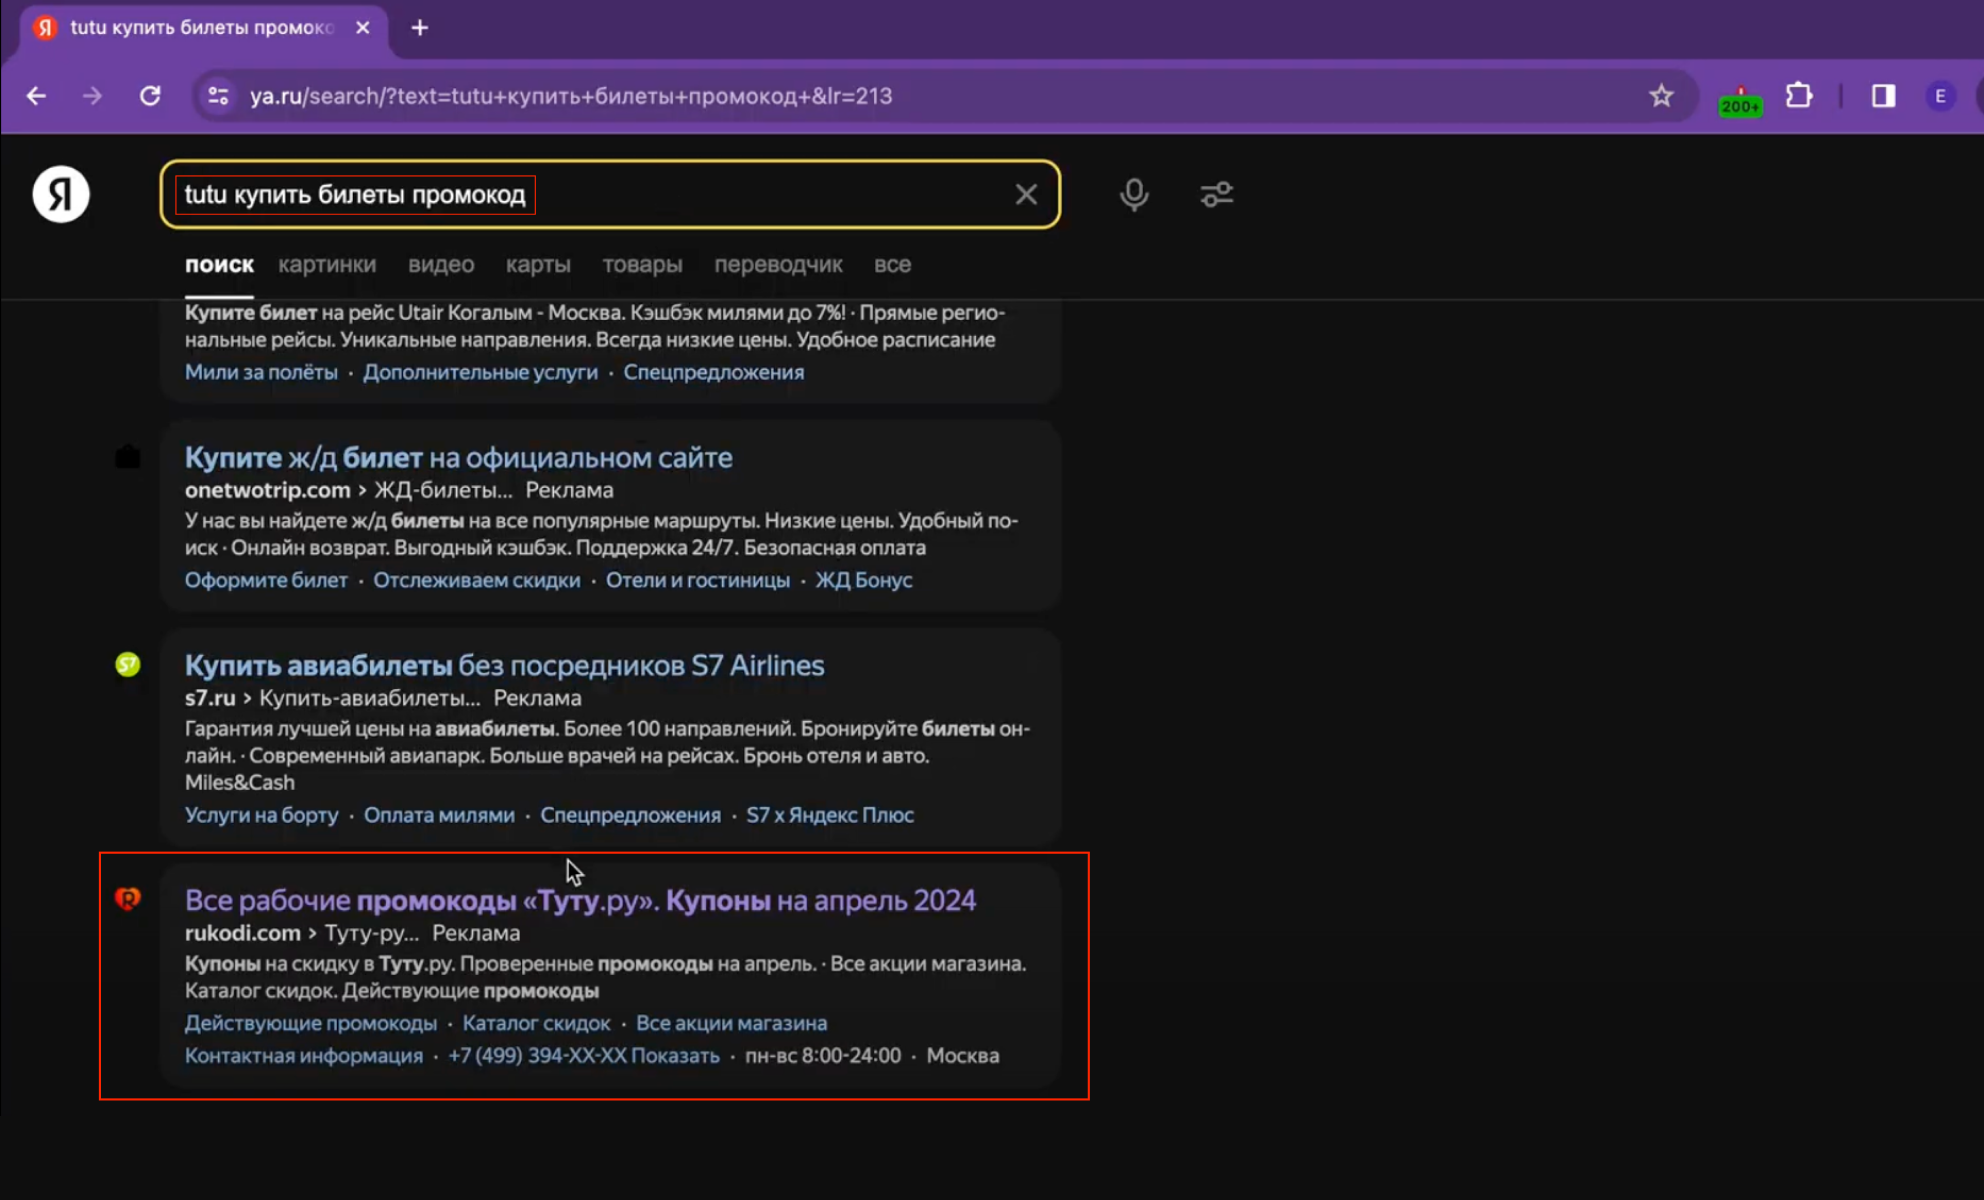Open Дополнительные услуги link
The image size is (1984, 1200).
coord(480,372)
